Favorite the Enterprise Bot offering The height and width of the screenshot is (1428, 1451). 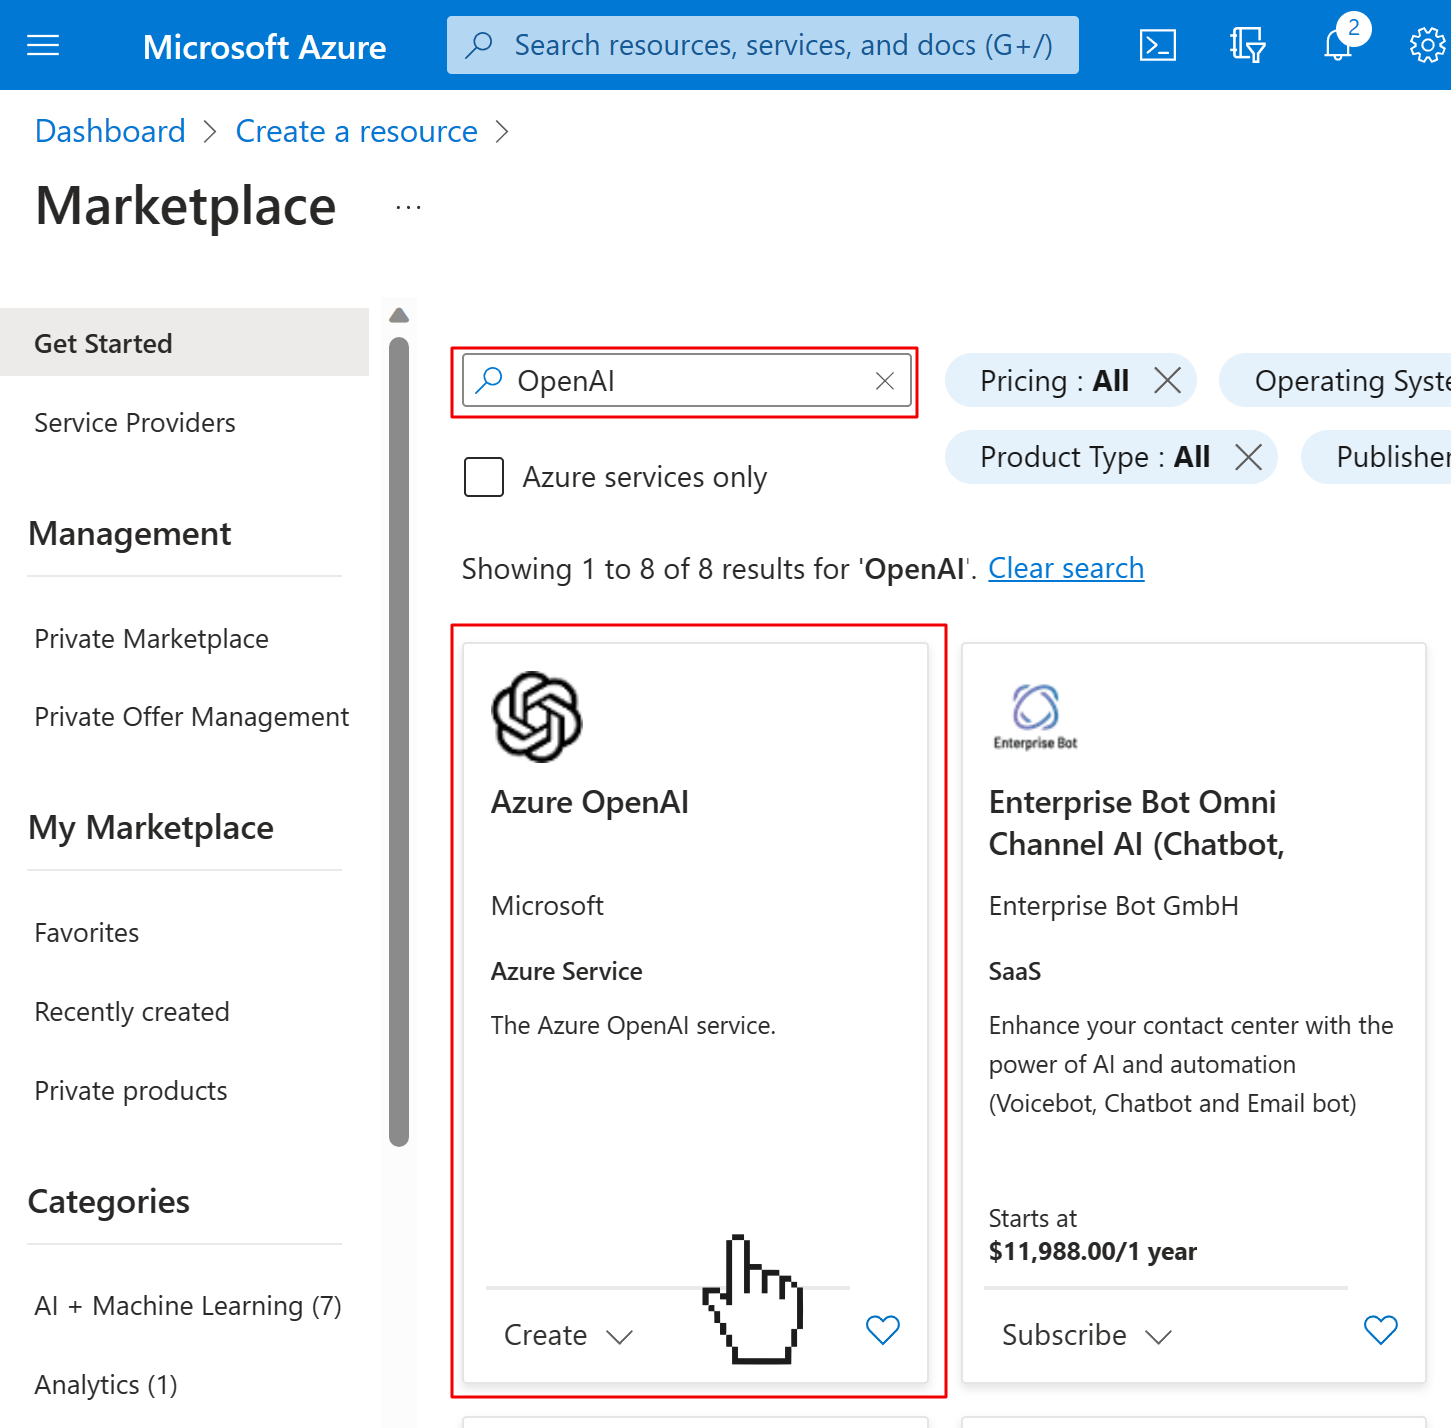coord(1380,1330)
